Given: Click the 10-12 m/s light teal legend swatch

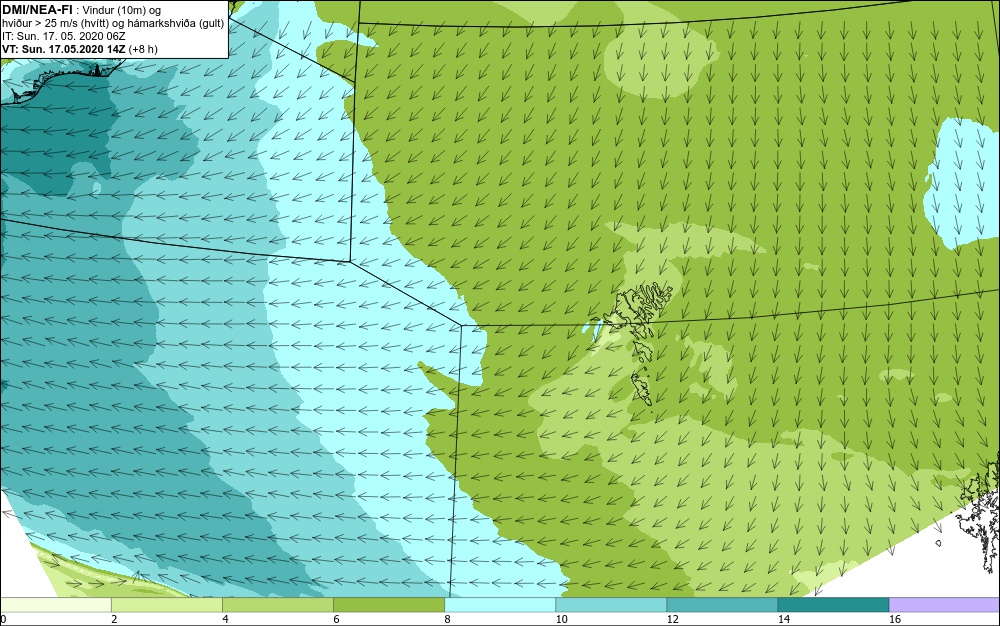Looking at the screenshot, I should 611,605.
